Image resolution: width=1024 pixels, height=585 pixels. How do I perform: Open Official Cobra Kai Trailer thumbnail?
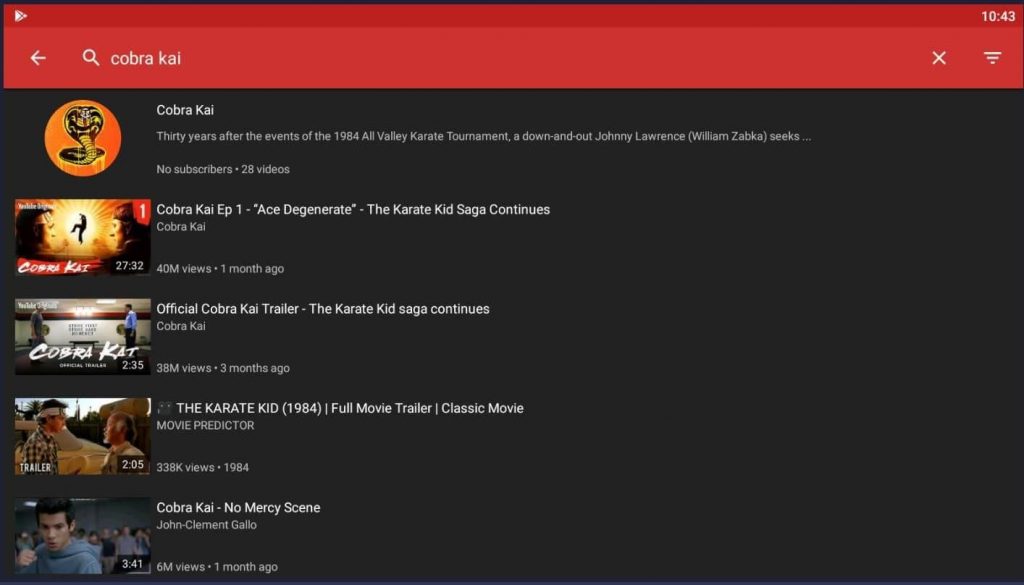coord(83,337)
